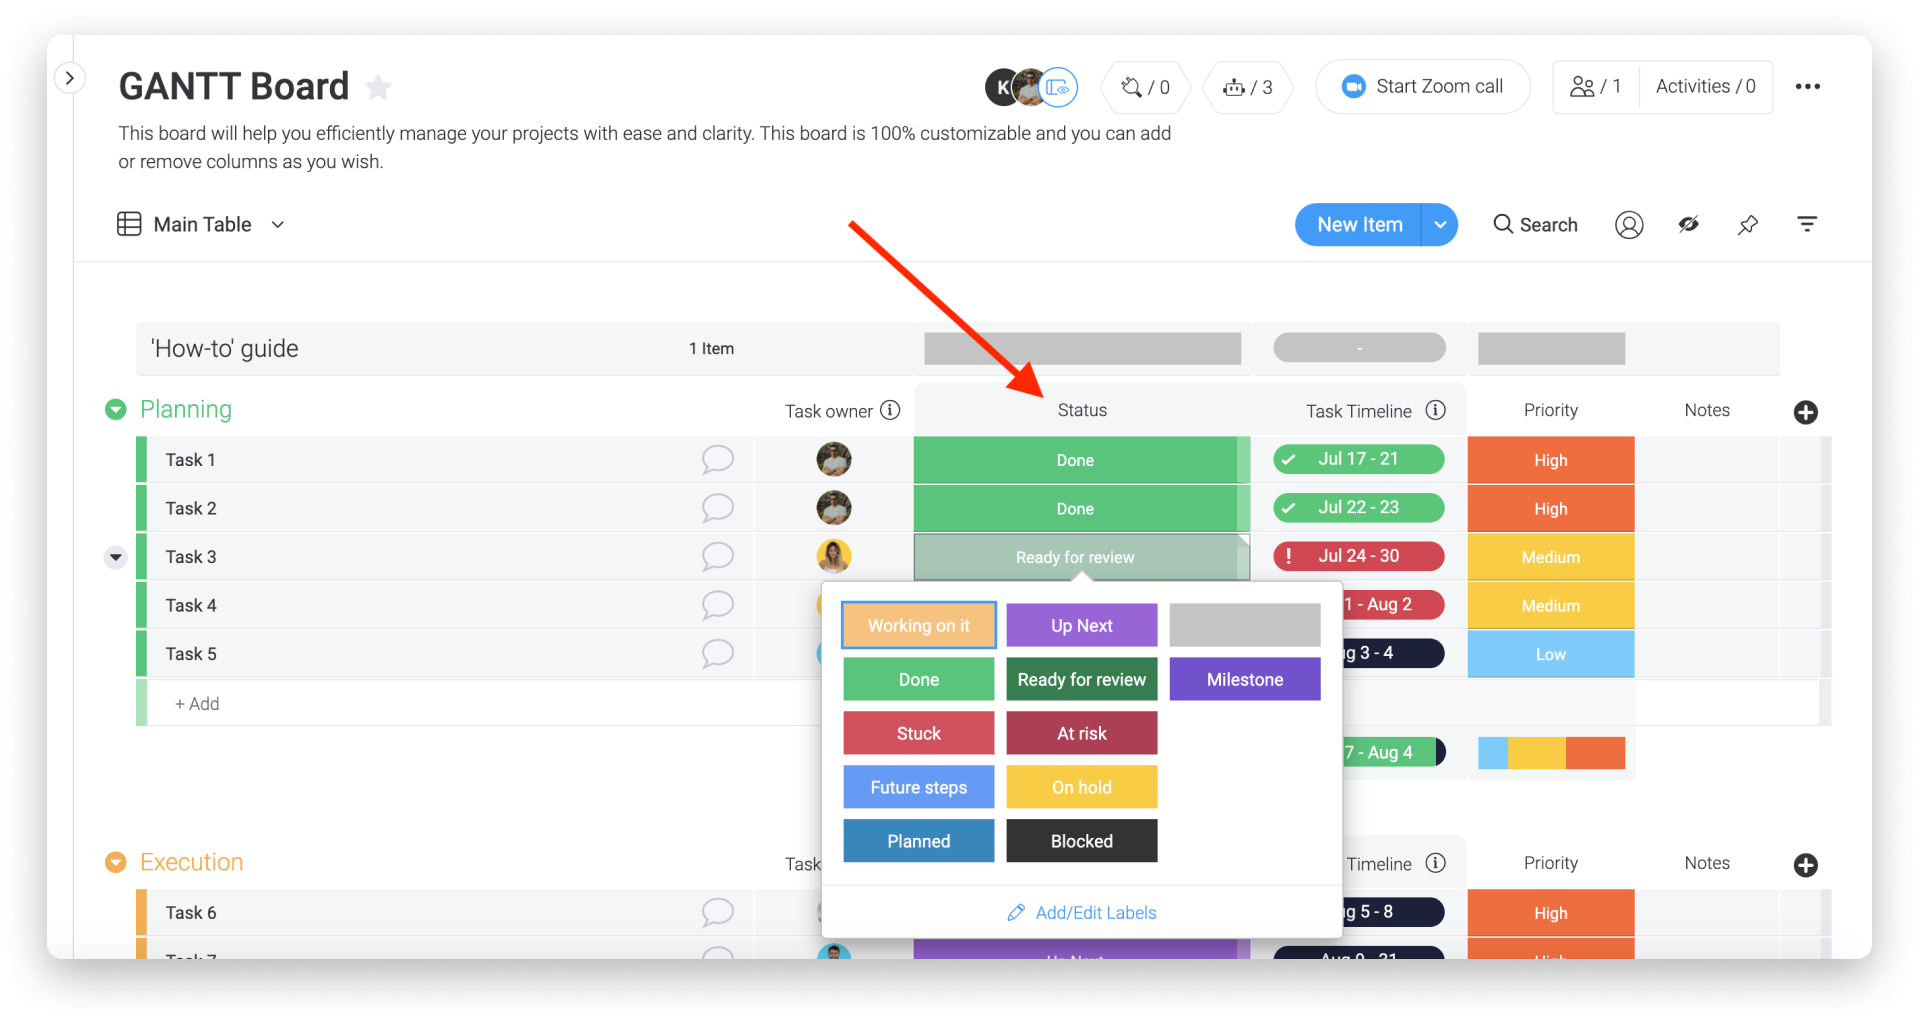Open Task 3 Medium priority cell
The image size is (1920, 1024).
(1550, 557)
